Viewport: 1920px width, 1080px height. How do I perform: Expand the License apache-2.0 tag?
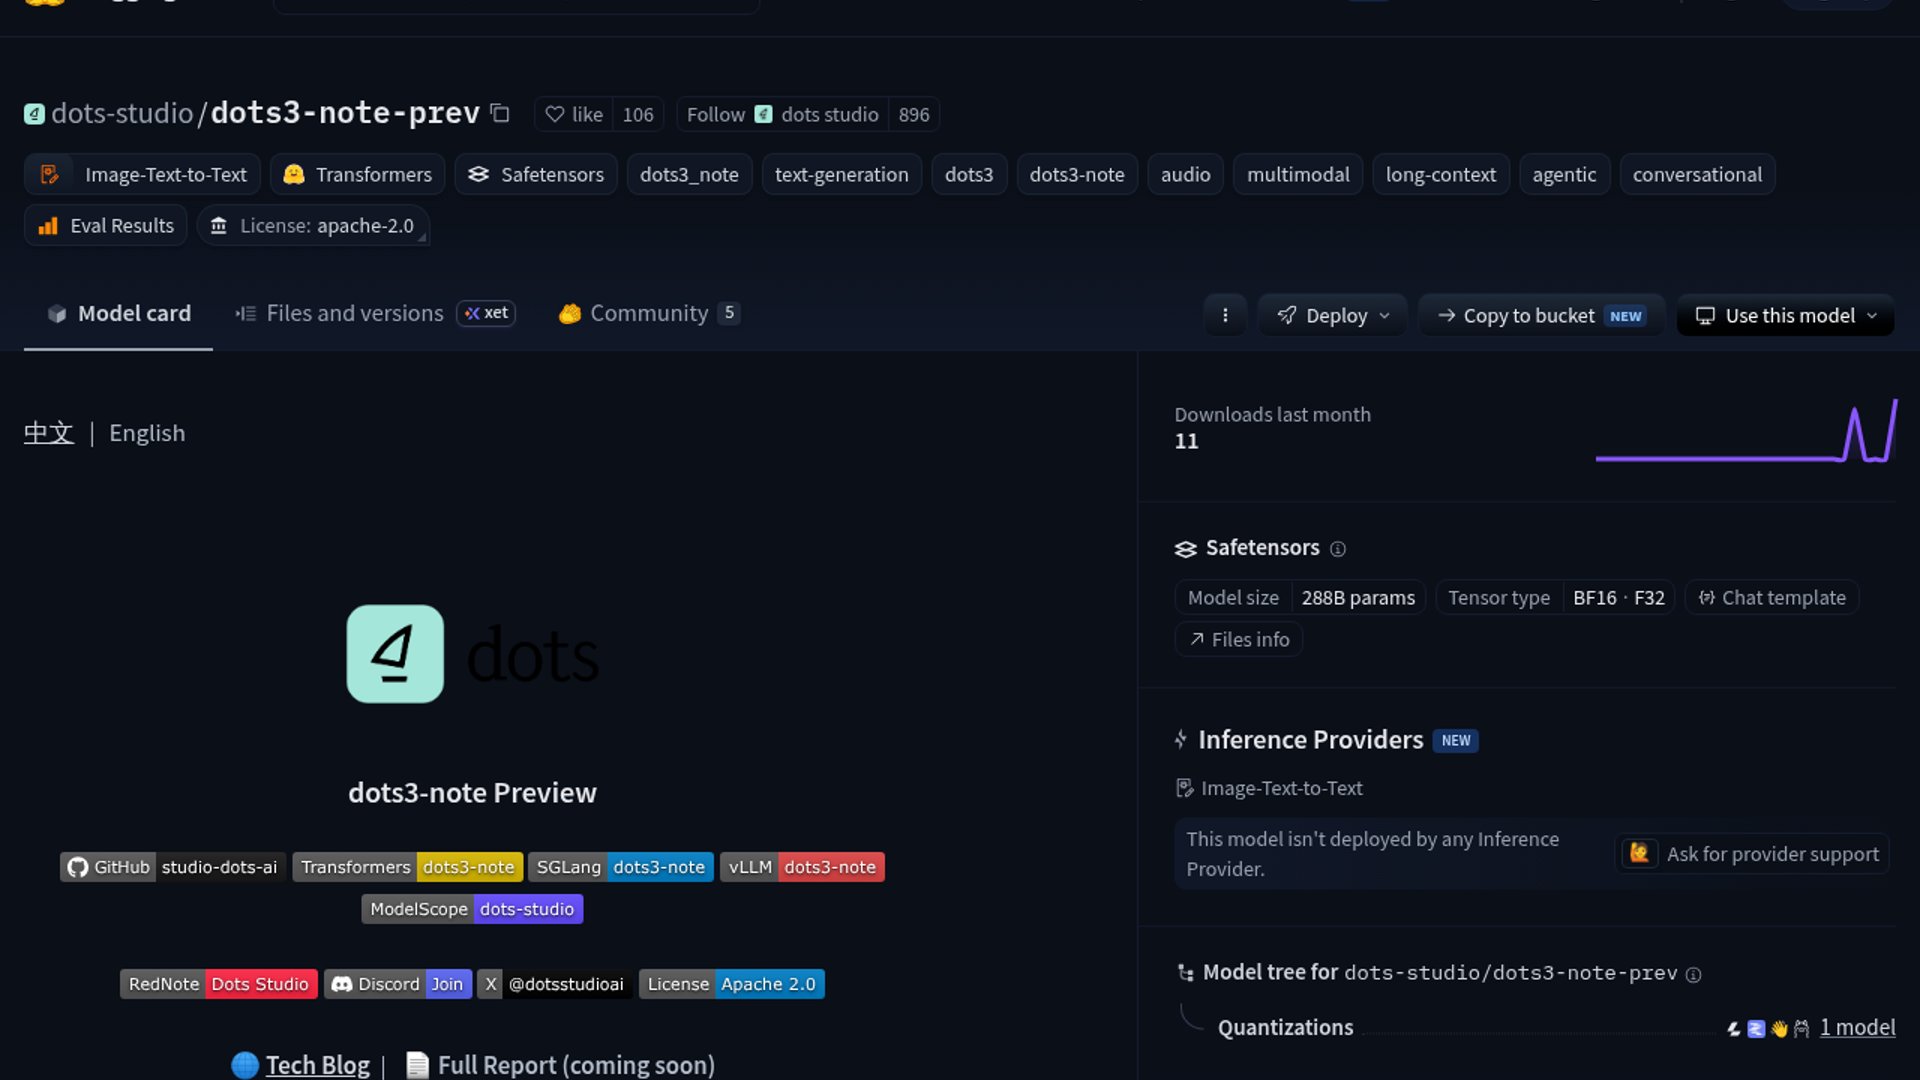tap(313, 226)
